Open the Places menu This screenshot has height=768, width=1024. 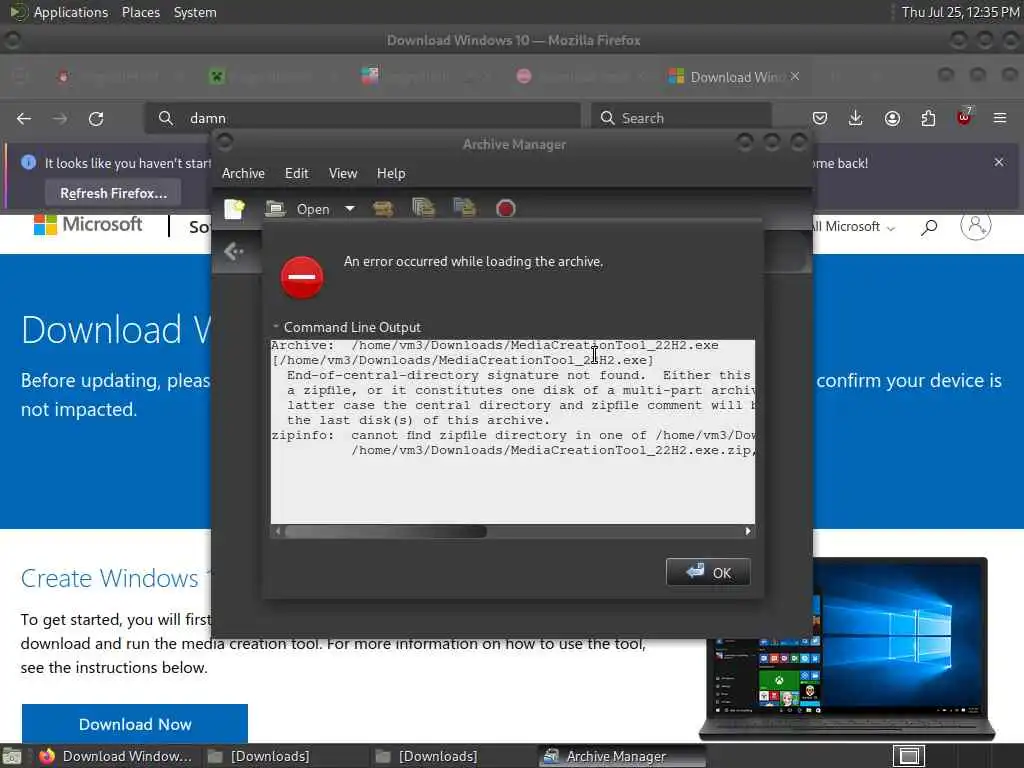coord(140,12)
